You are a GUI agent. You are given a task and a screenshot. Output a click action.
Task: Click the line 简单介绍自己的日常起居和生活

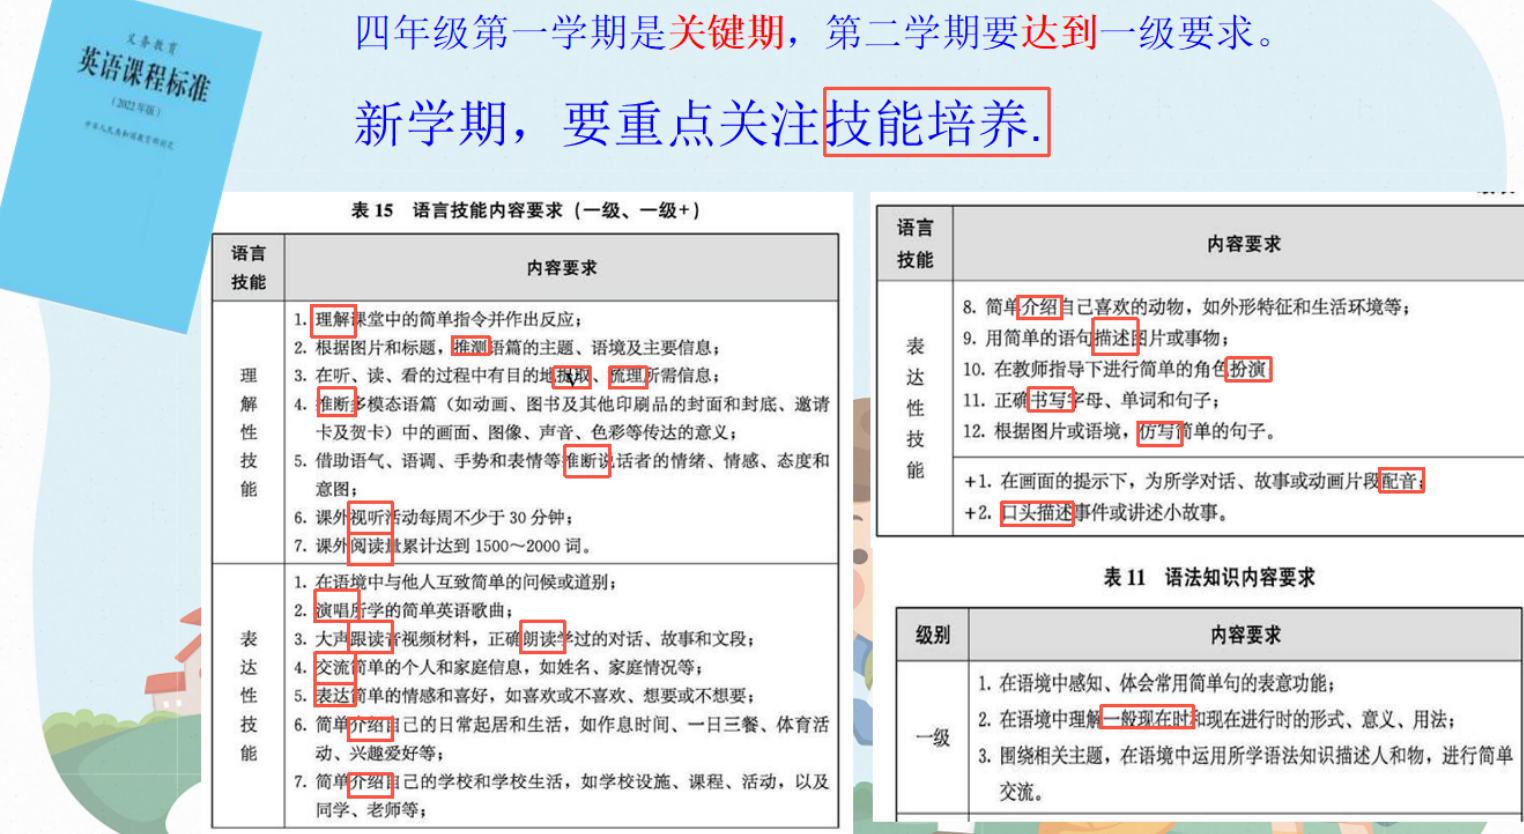tap(561, 738)
